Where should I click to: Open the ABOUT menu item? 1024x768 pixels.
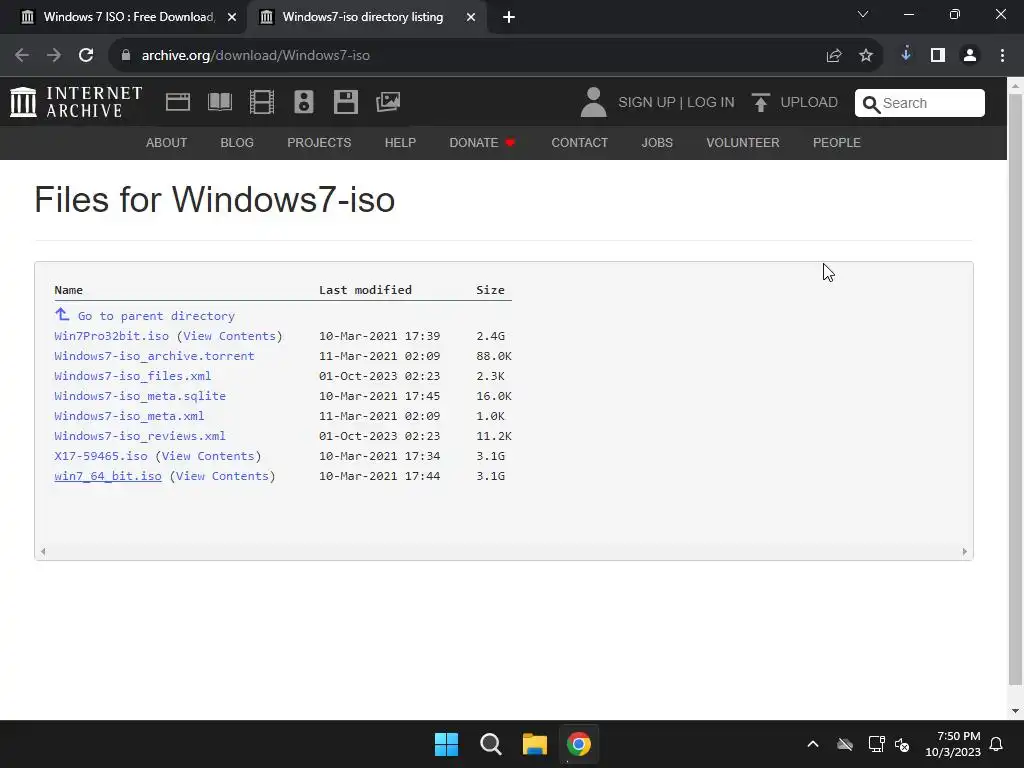click(x=167, y=142)
